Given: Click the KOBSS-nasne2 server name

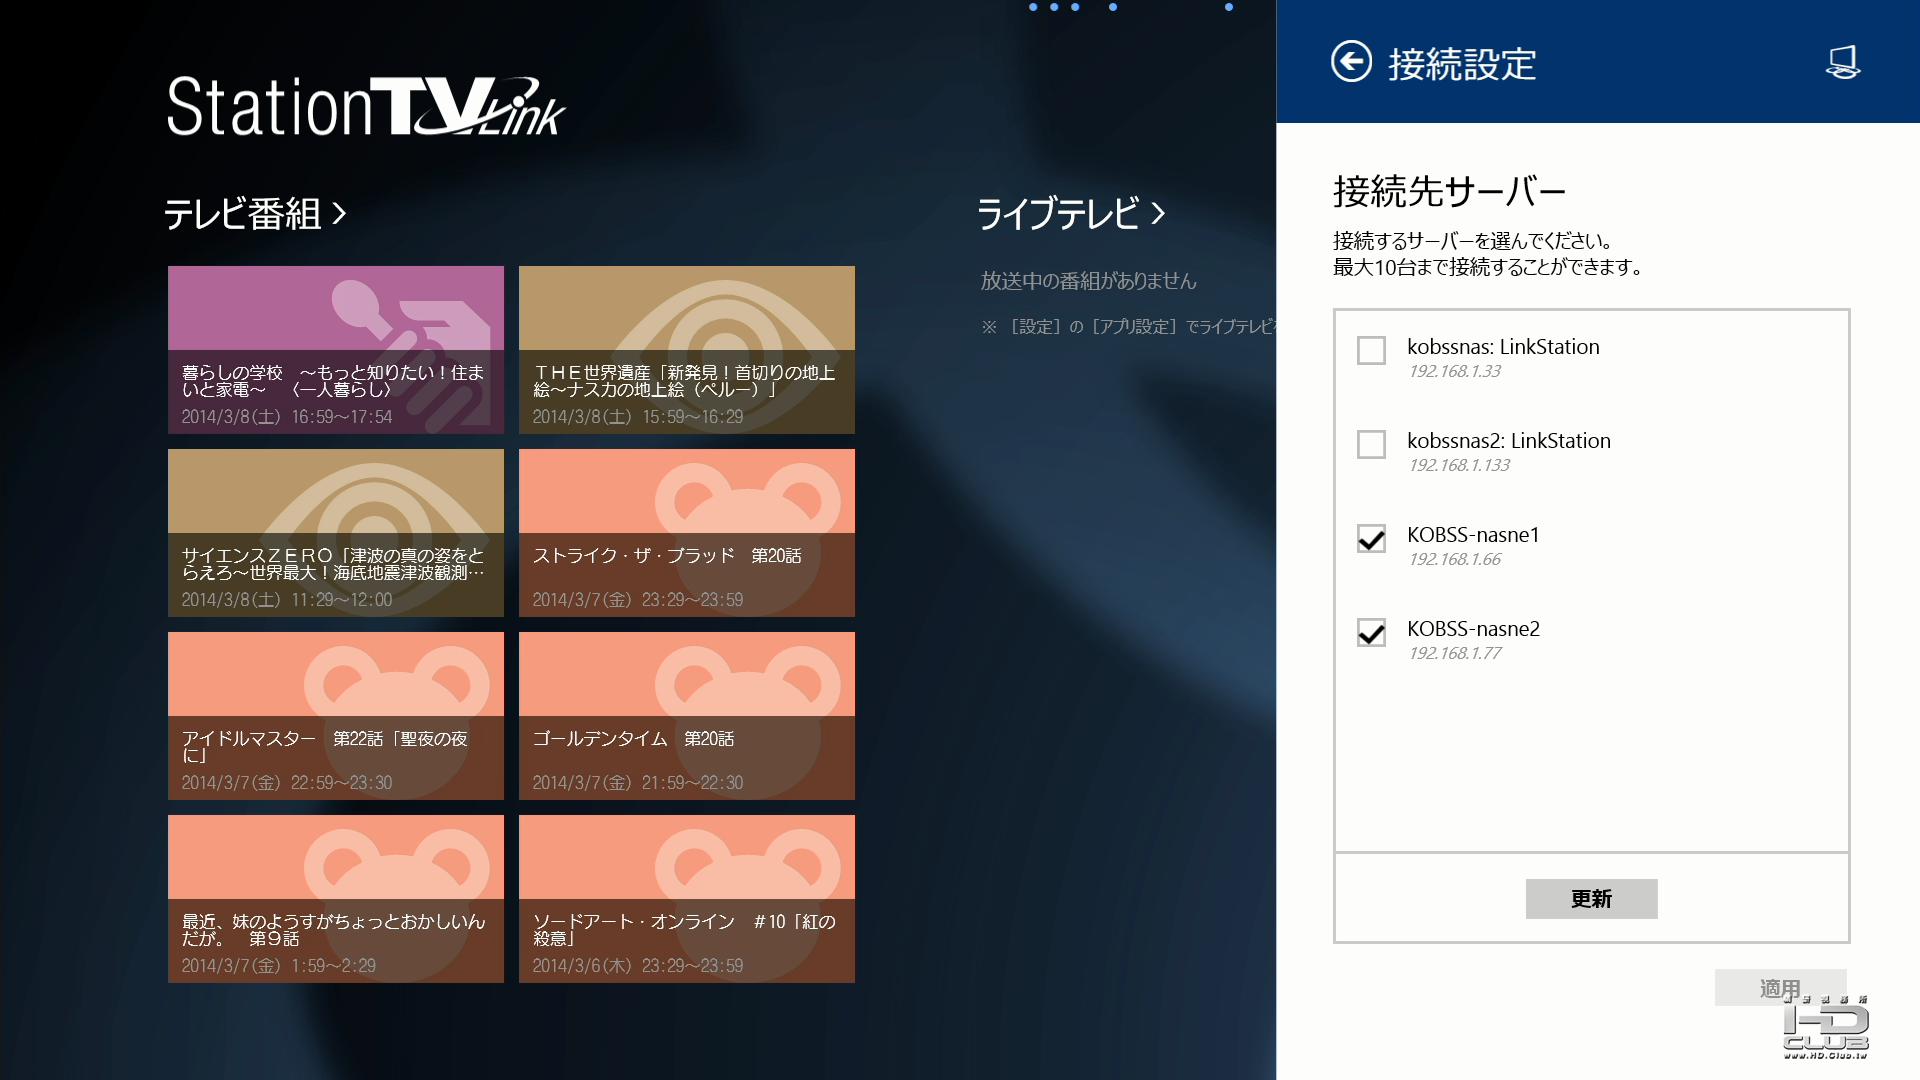Looking at the screenshot, I should [1473, 629].
